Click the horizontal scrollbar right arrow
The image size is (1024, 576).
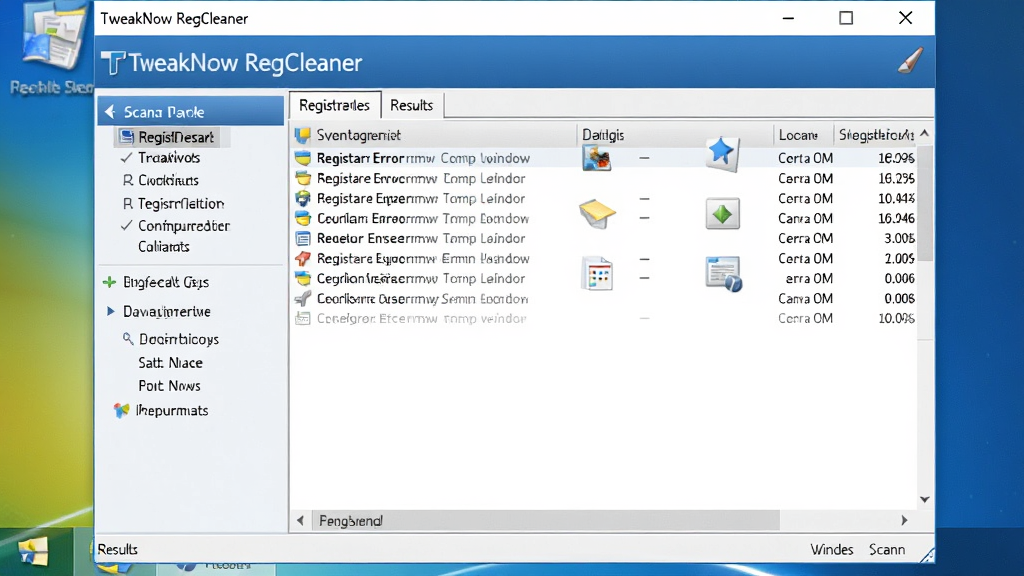[904, 520]
